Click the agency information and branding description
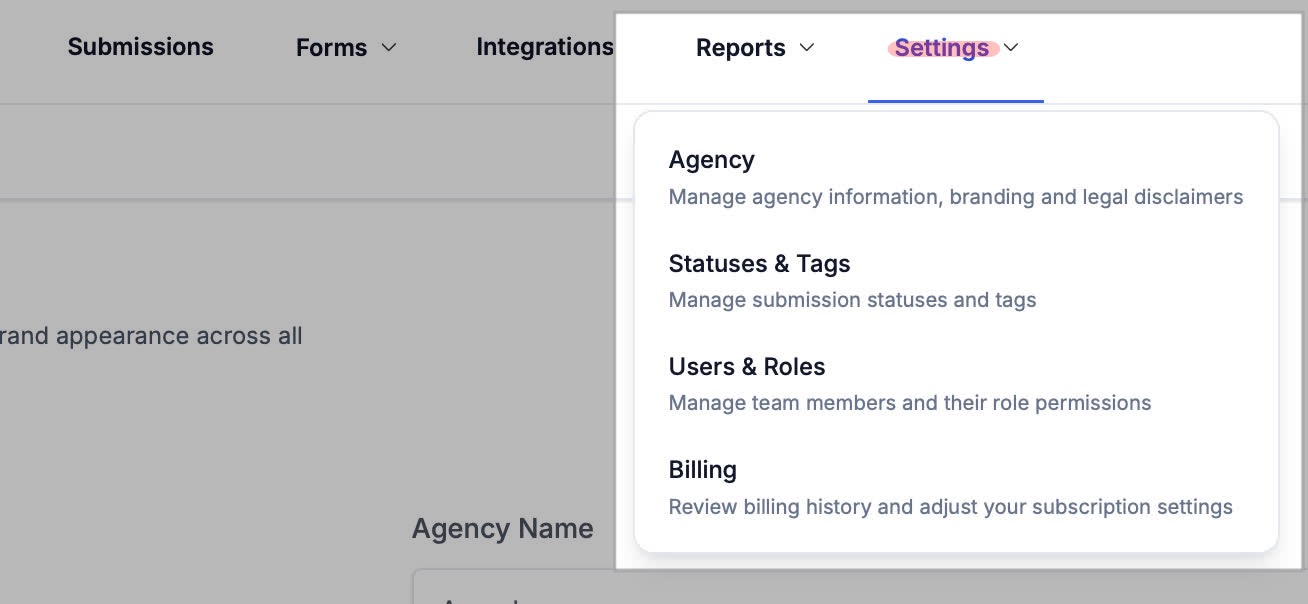Screen dimensions: 1308x604 955,197
